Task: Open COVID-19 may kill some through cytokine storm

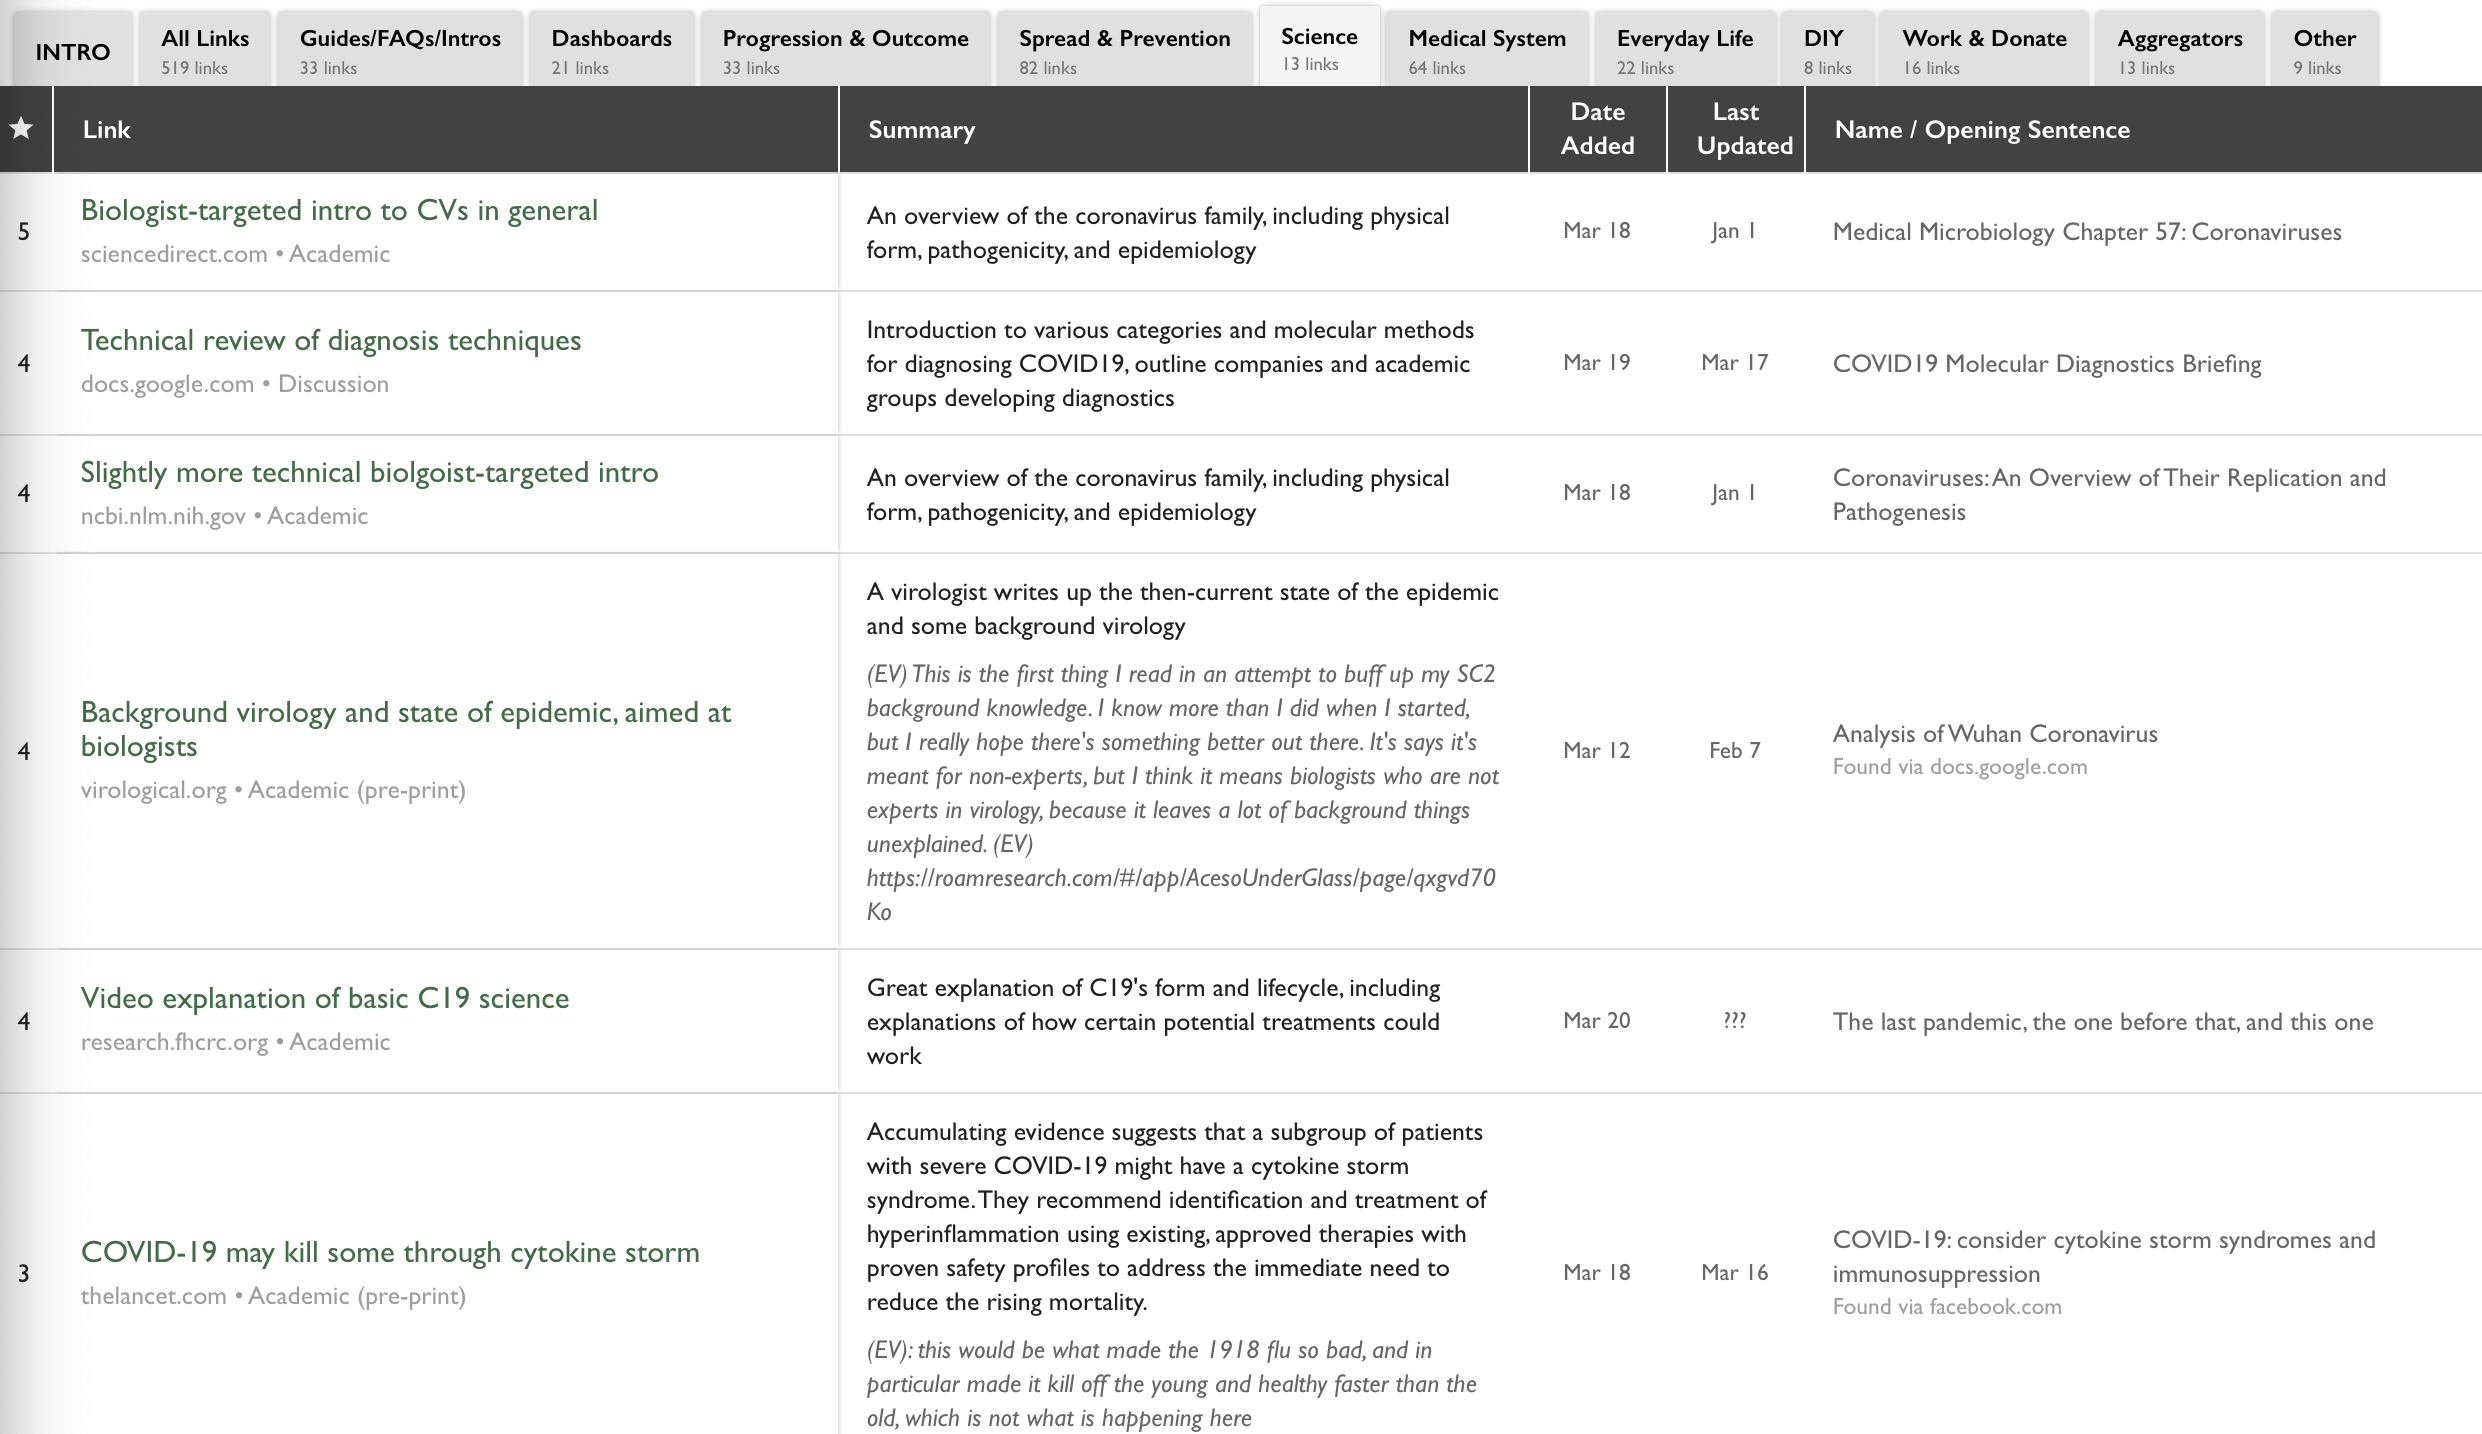Action: click(x=390, y=1253)
